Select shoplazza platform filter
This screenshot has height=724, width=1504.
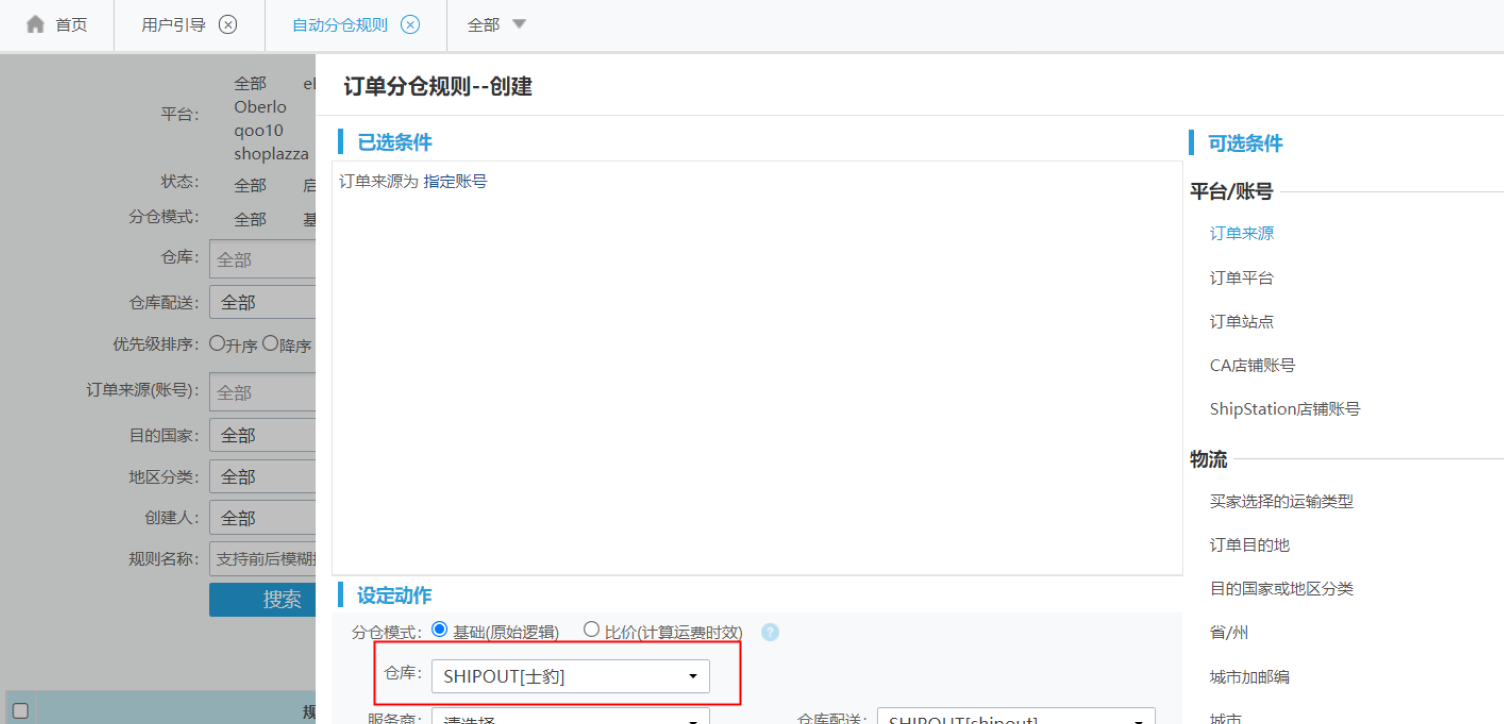point(271,154)
